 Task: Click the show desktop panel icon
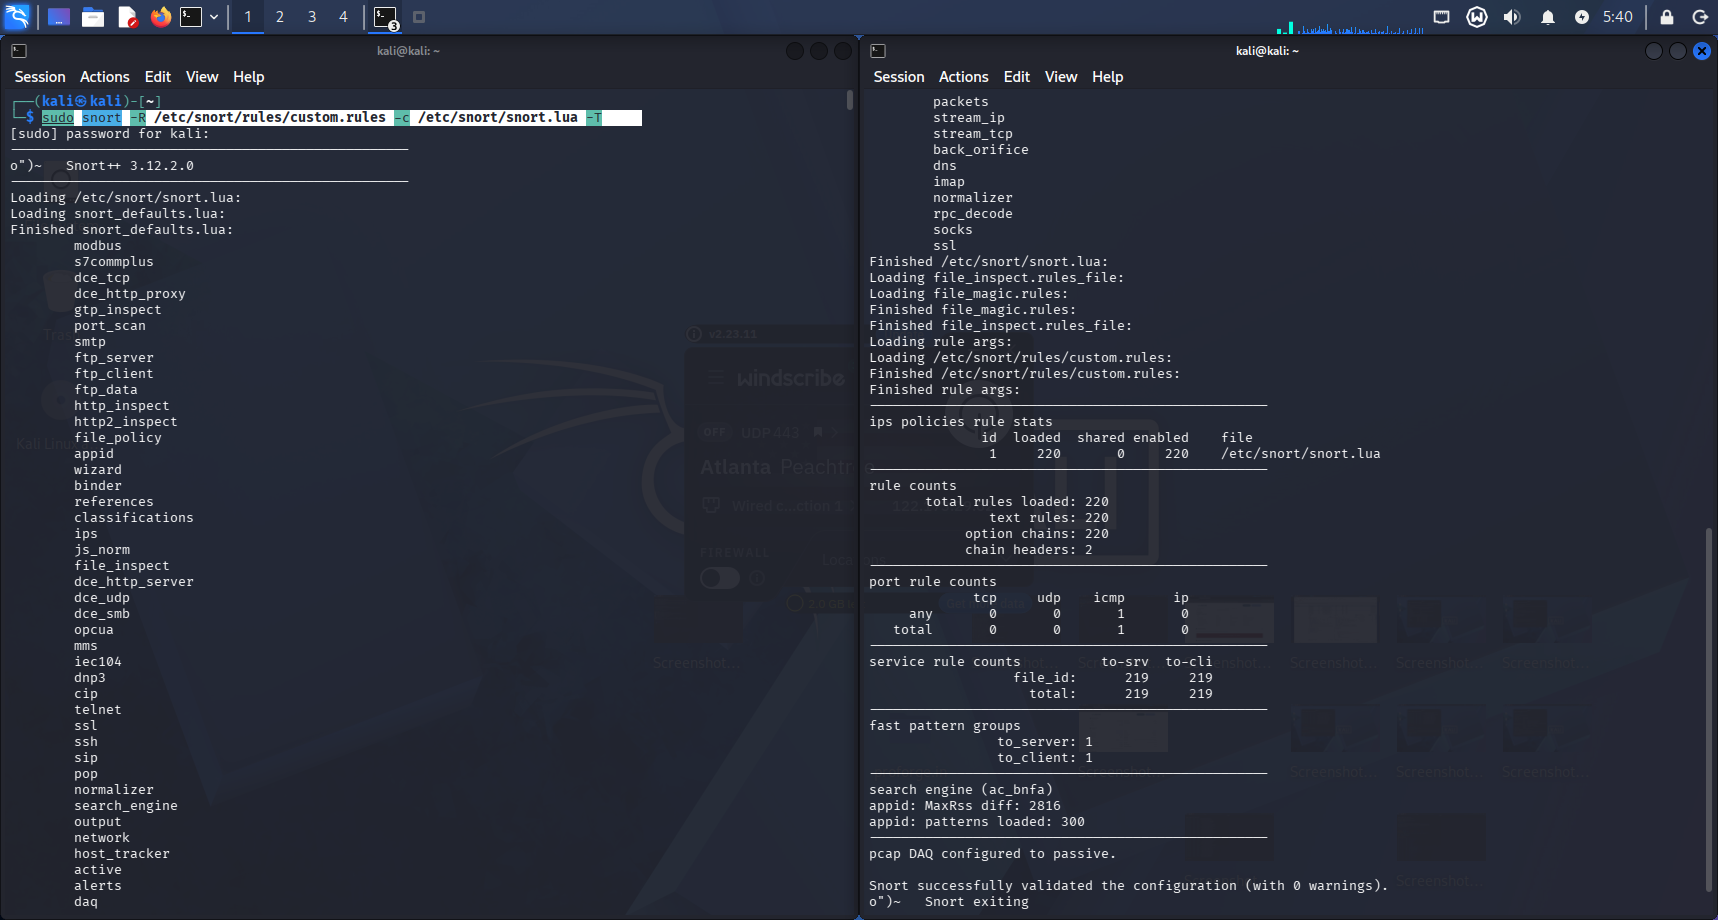(59, 16)
